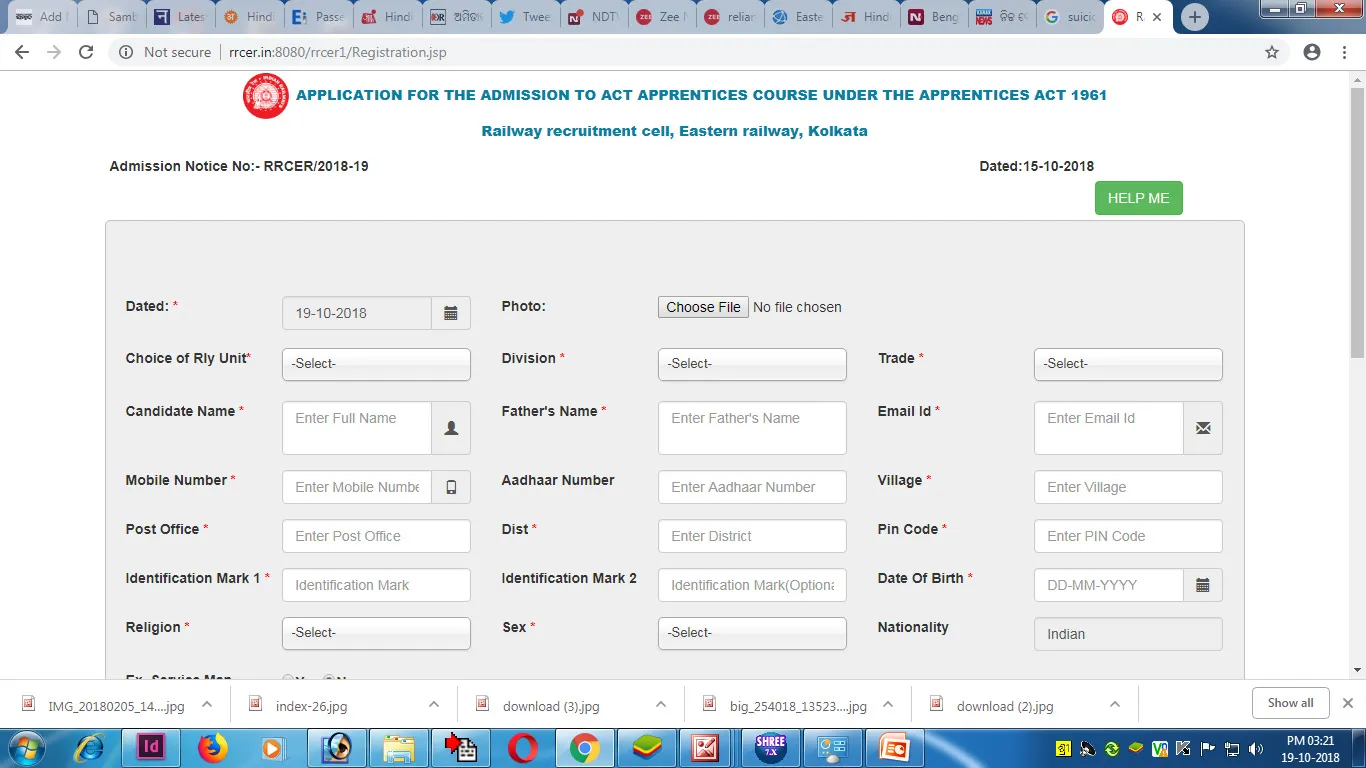Click the Enter Aadhaar Number field
The image size is (1366, 768).
point(752,487)
